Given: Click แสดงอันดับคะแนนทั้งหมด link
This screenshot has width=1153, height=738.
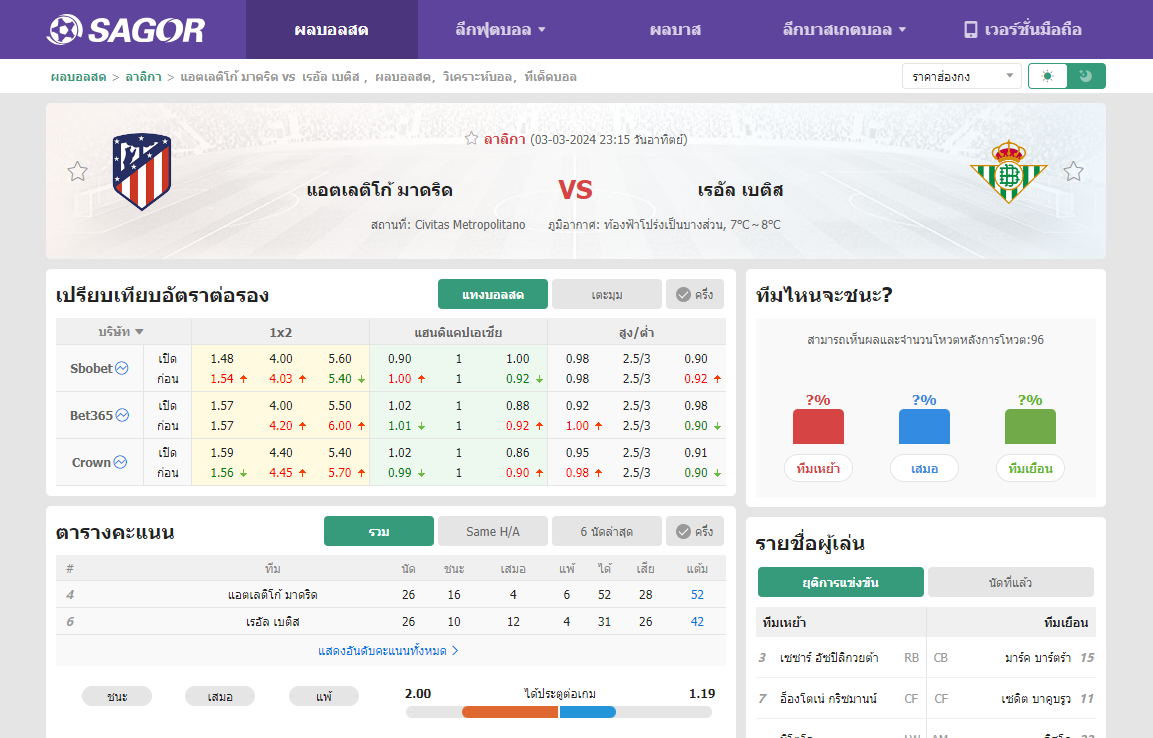Looking at the screenshot, I should point(388,651).
